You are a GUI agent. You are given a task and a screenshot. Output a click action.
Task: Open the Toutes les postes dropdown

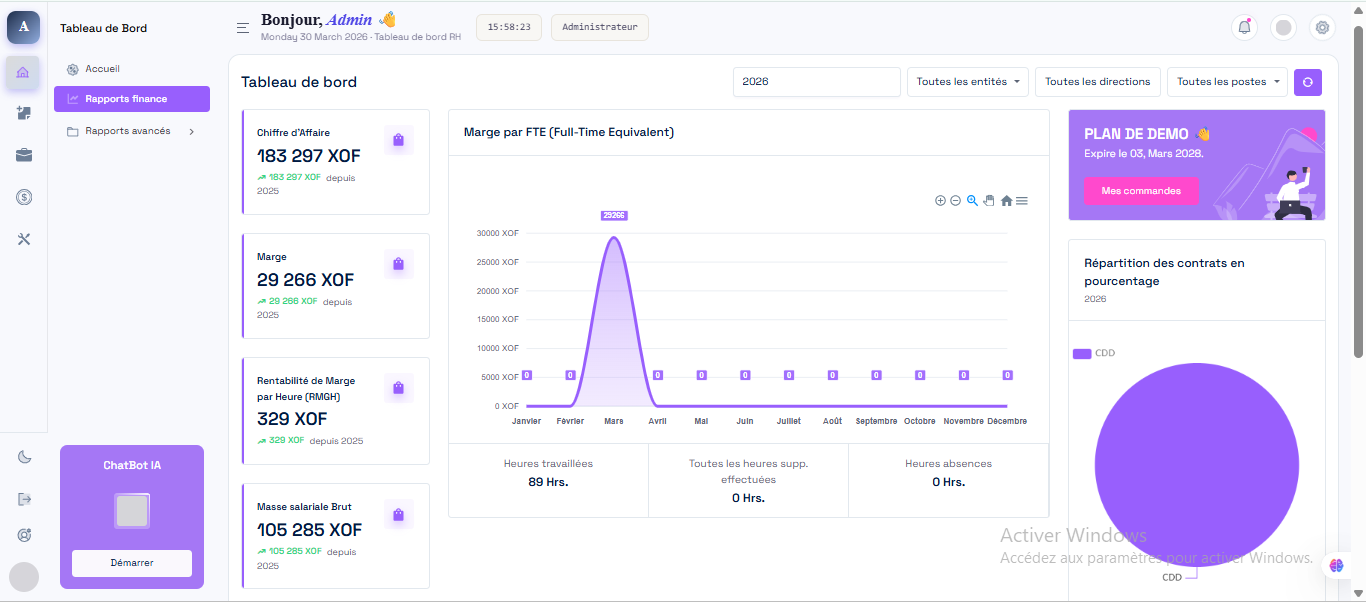point(1227,82)
